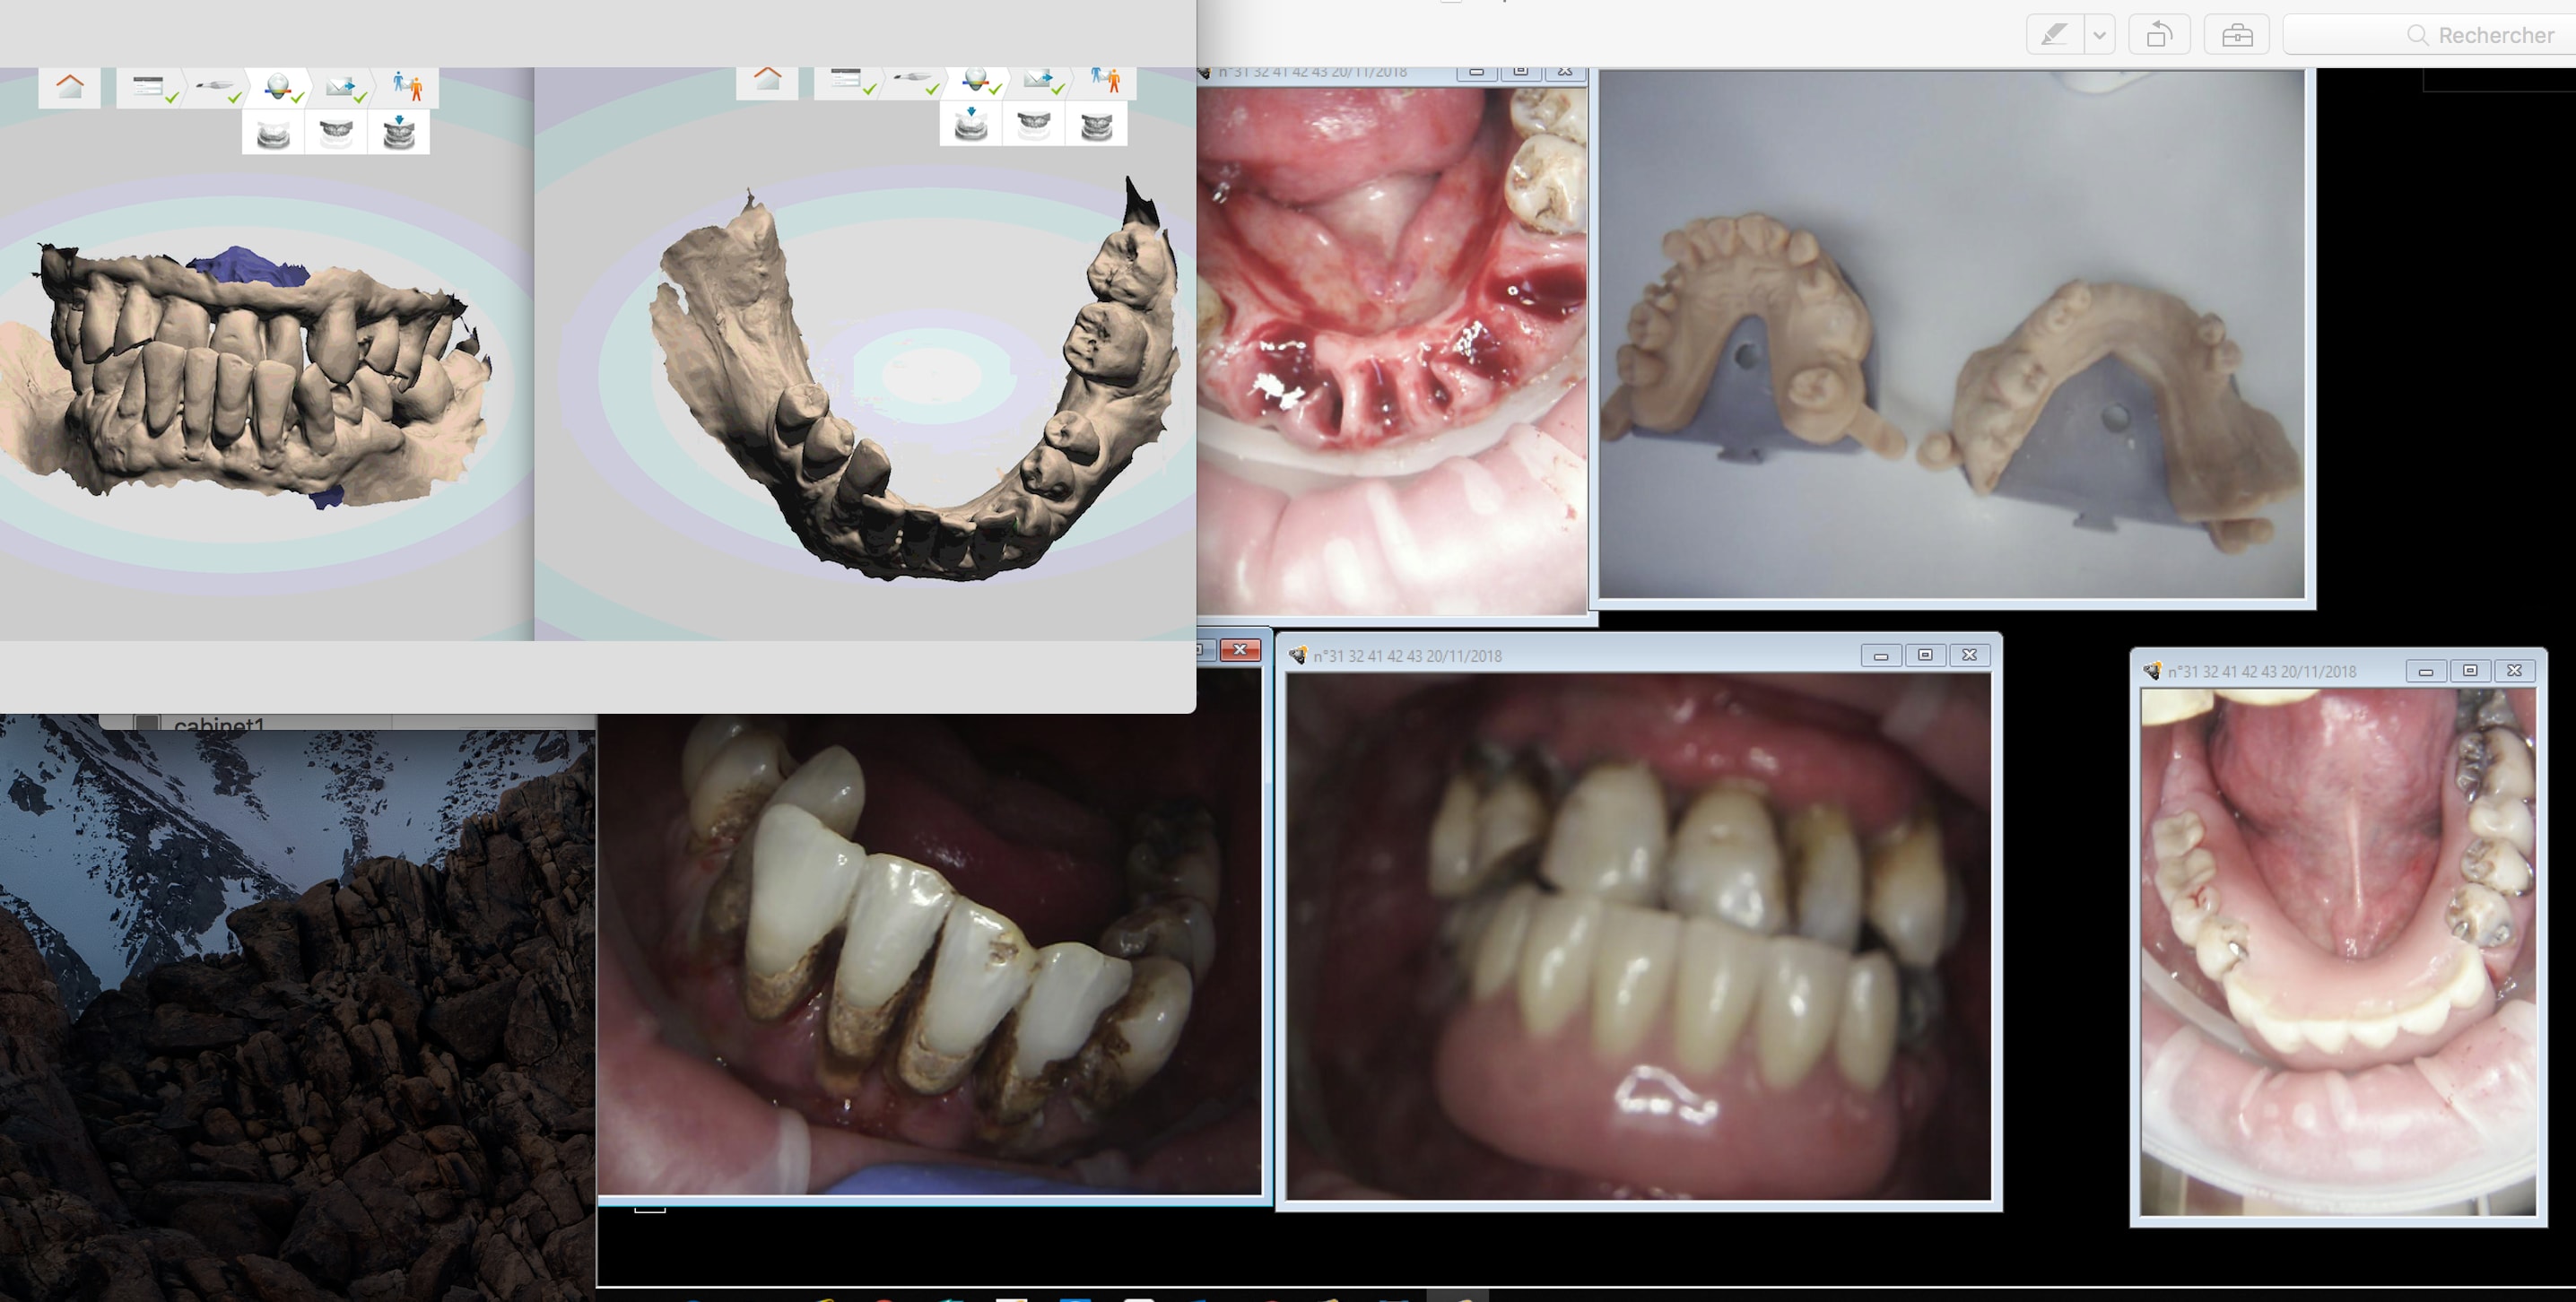
Task: Open the patient communication icon in left panel
Action: (407, 87)
